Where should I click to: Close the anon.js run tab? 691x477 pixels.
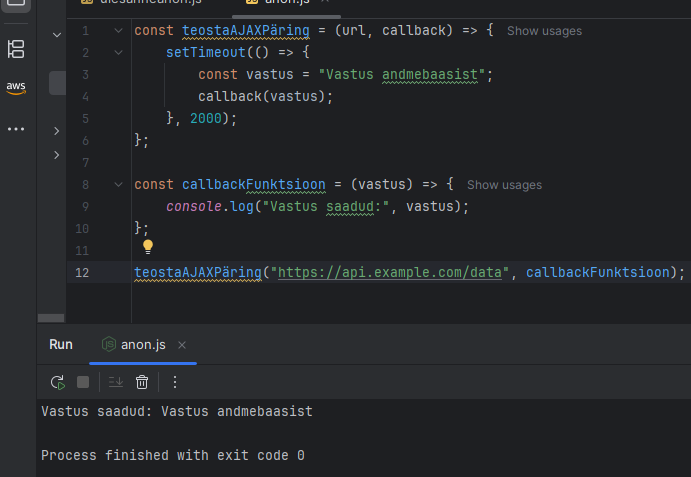182,344
